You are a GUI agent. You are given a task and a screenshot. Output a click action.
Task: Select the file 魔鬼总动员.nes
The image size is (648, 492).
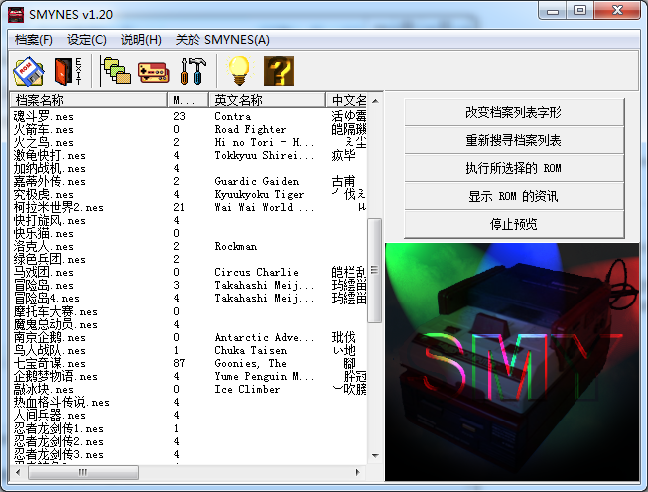[x=55, y=325]
